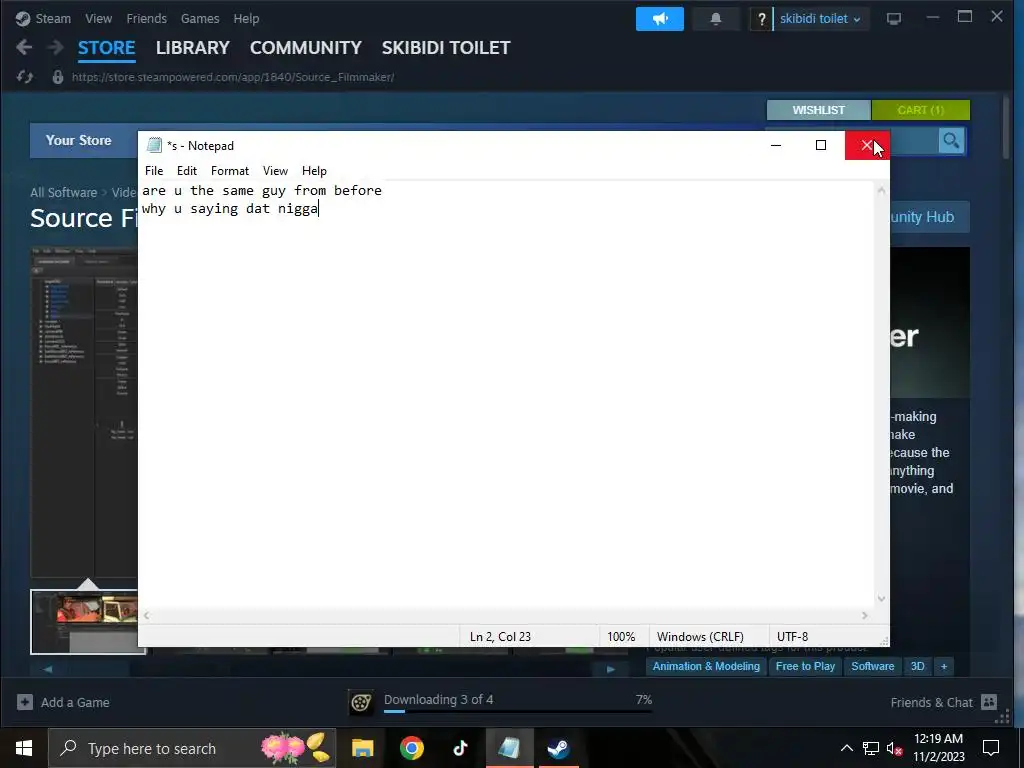Click the Downloading 3 of 4 progress bar
The width and height of the screenshot is (1024, 768).
517,711
